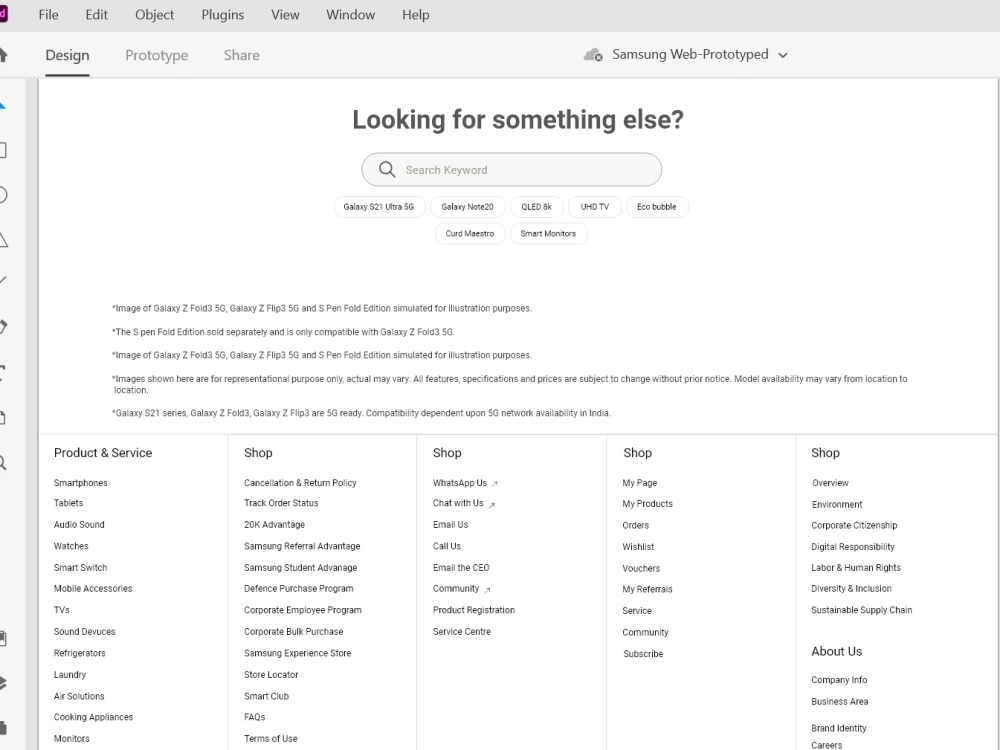Click the Audio Sound link
Viewport: 1000px width, 750px height.
click(x=79, y=524)
